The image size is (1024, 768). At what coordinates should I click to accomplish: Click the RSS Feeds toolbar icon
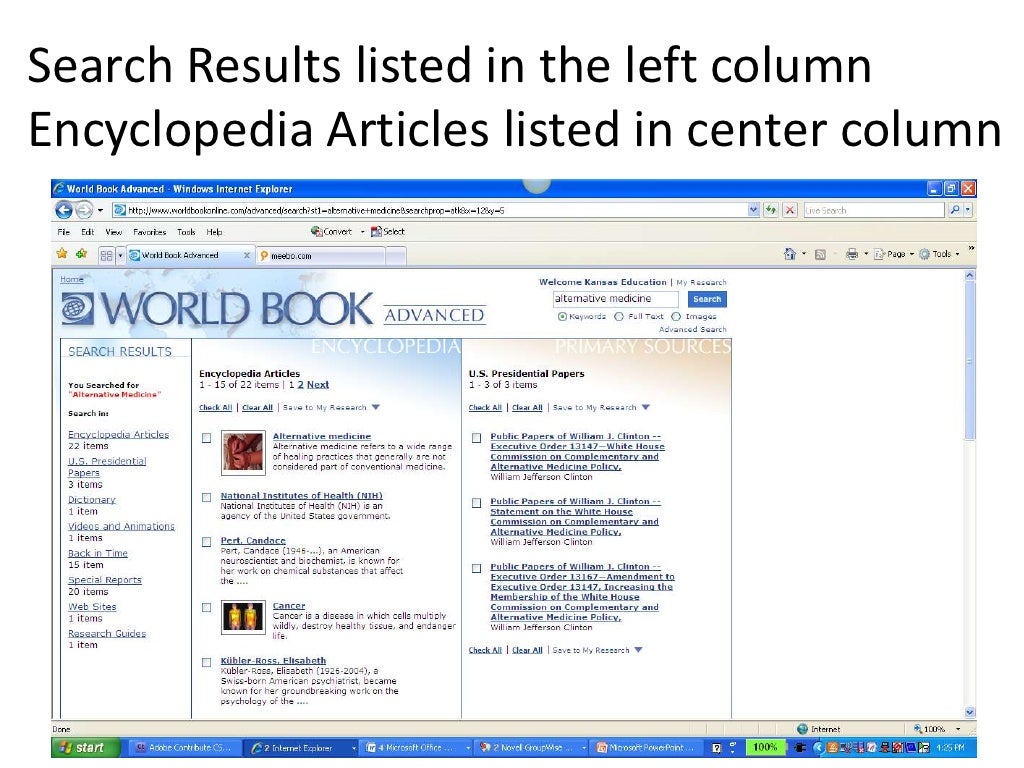pos(820,255)
